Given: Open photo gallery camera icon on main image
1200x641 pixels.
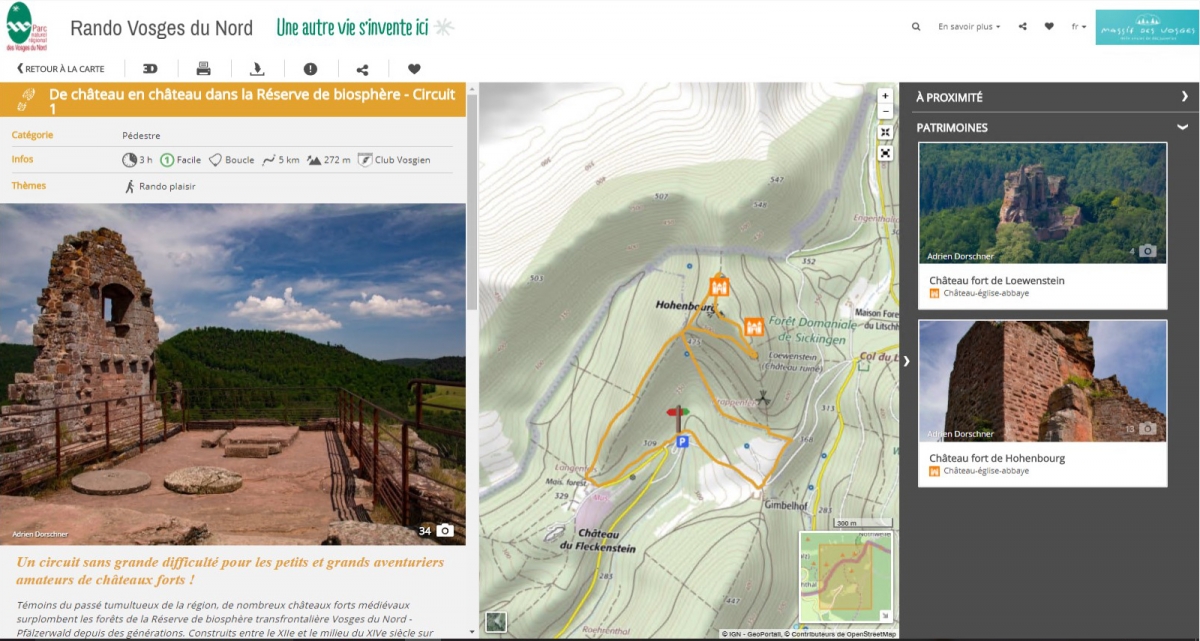Looking at the screenshot, I should 445,530.
